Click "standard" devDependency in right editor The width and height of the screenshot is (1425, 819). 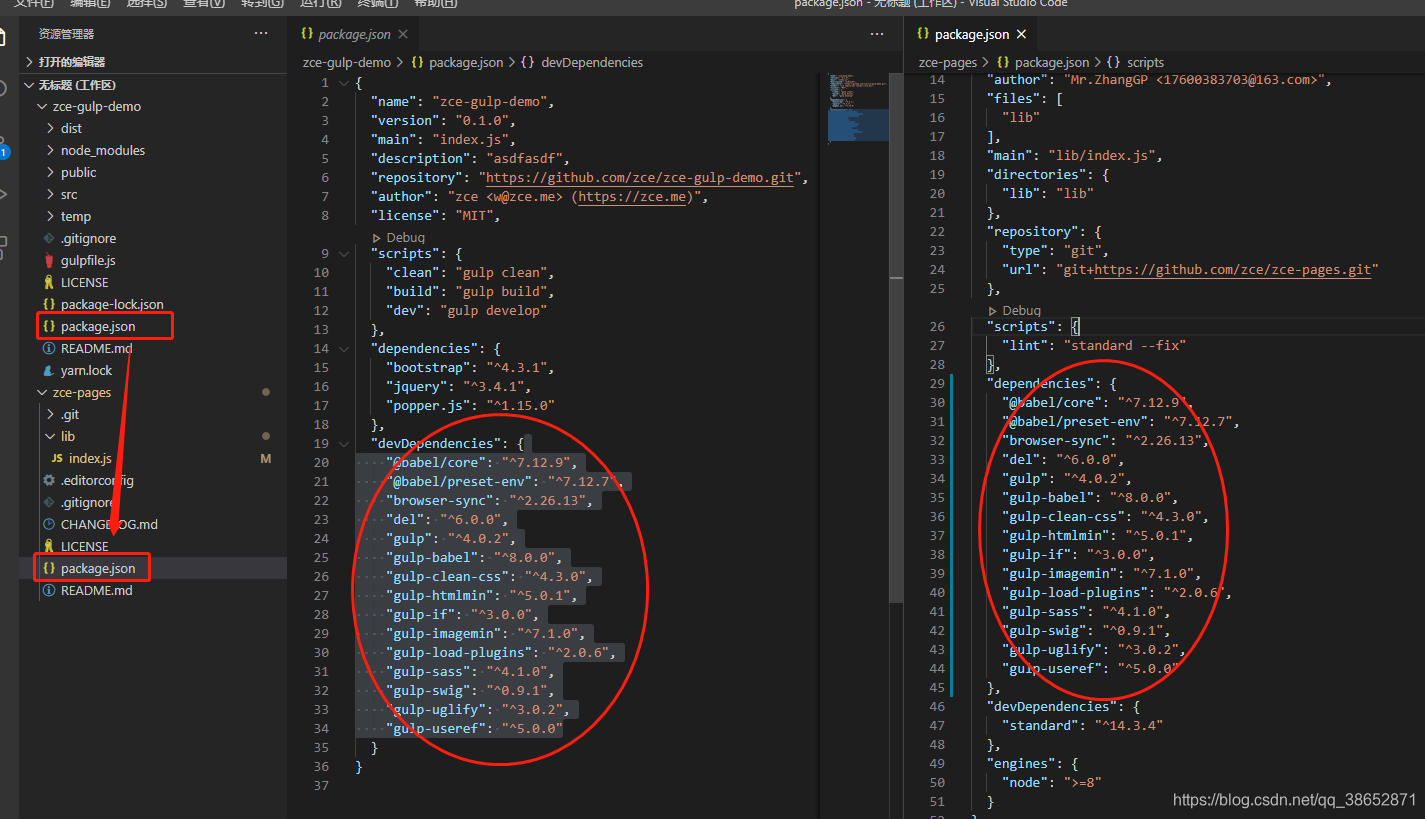[x=1040, y=725]
